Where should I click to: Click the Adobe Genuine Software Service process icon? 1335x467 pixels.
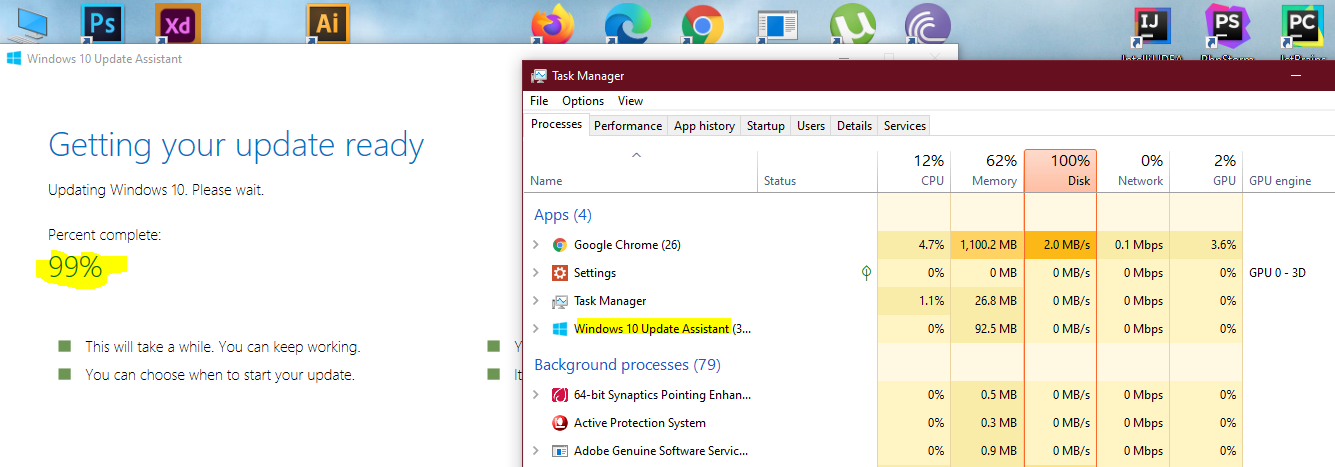click(x=560, y=451)
